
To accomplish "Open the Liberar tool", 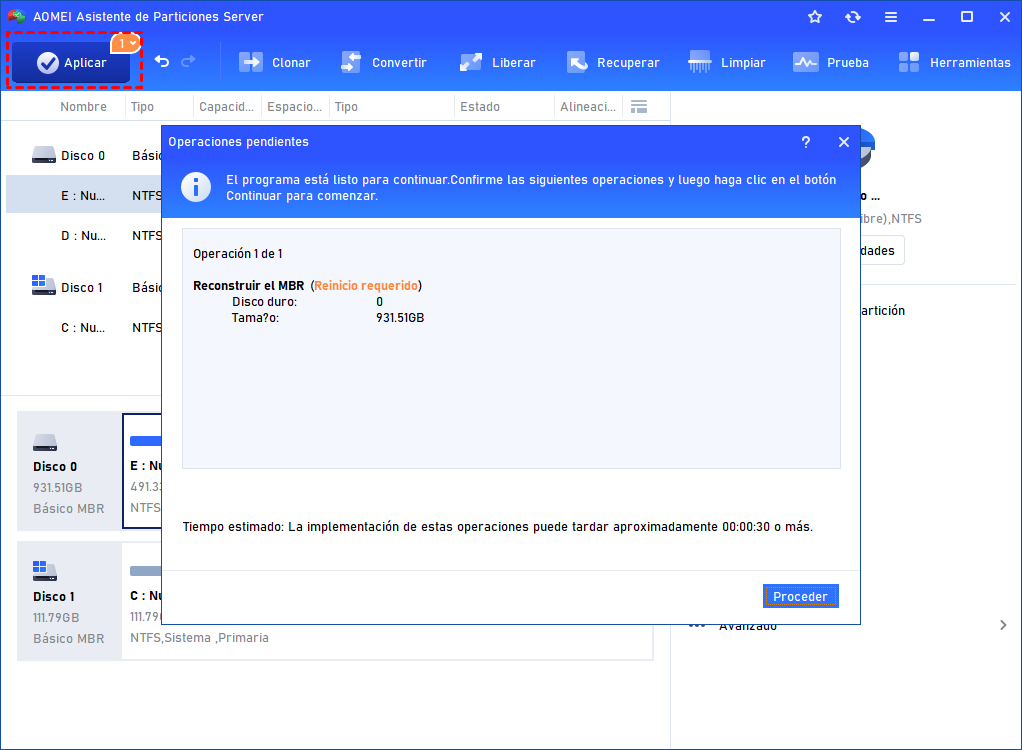I will [x=497, y=63].
